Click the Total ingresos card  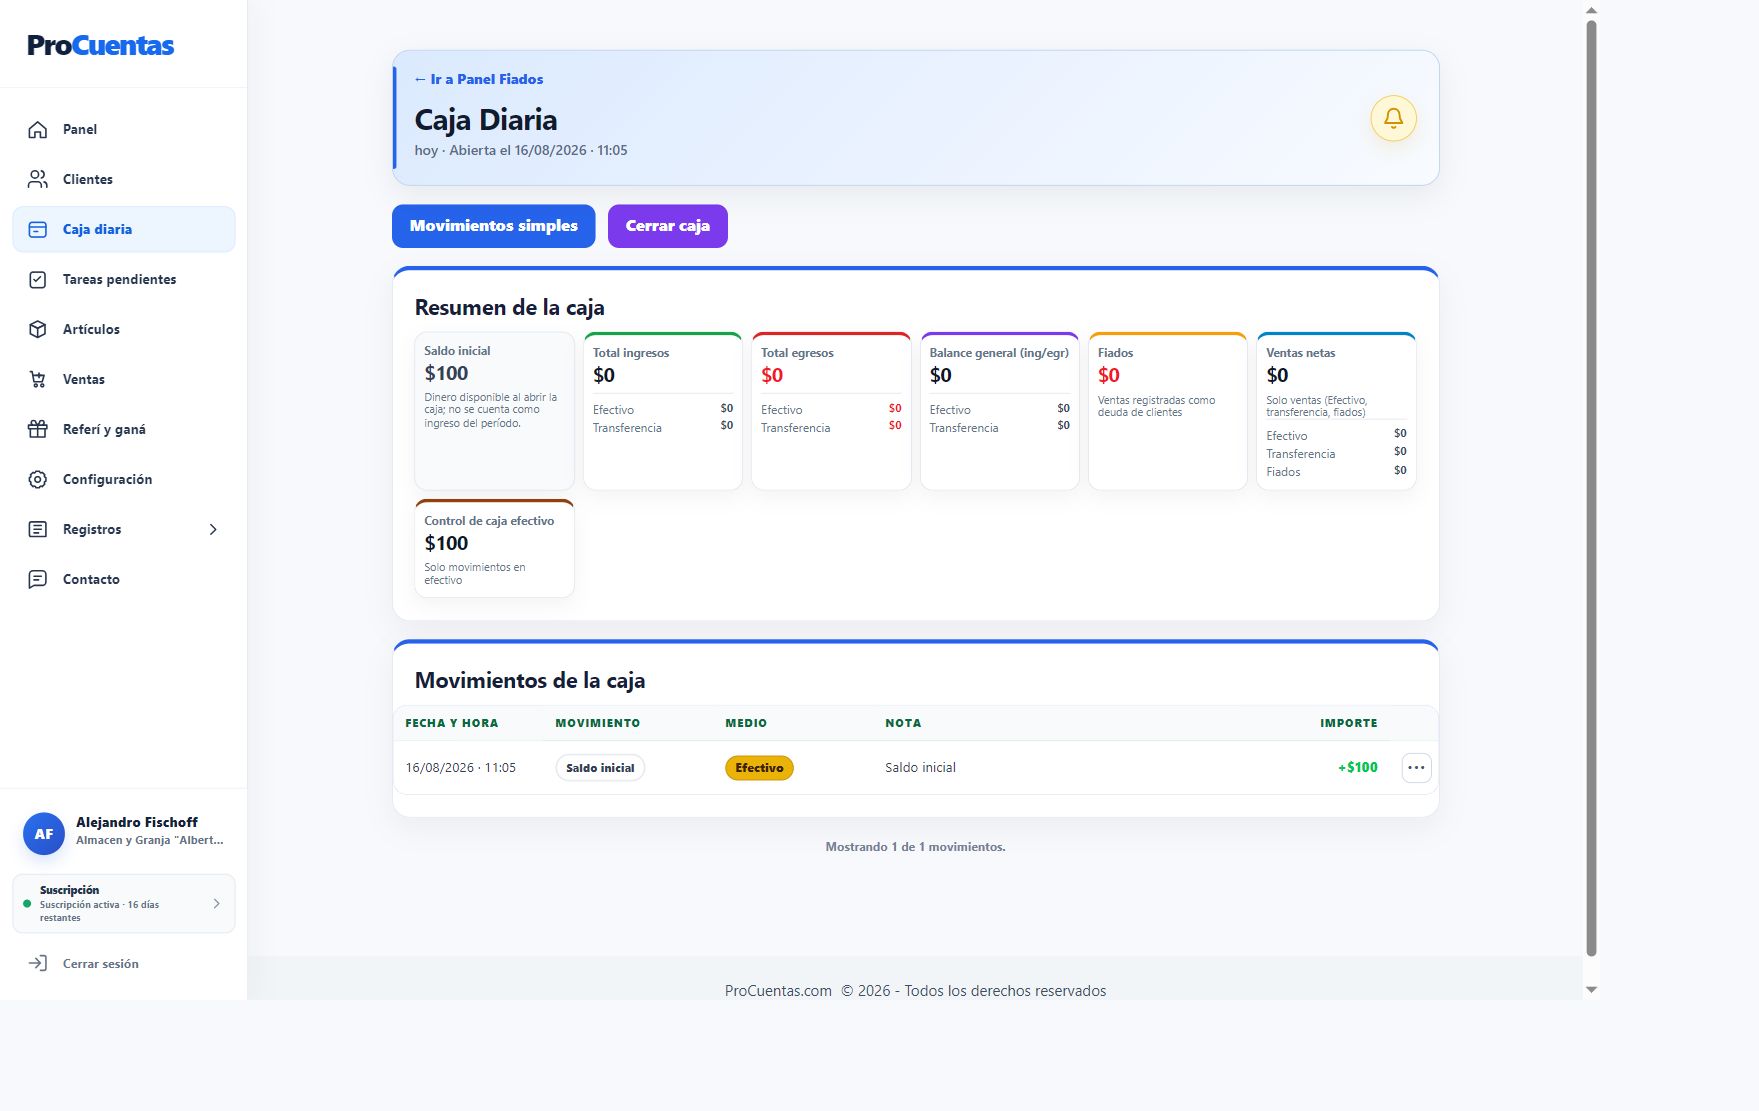click(x=662, y=411)
